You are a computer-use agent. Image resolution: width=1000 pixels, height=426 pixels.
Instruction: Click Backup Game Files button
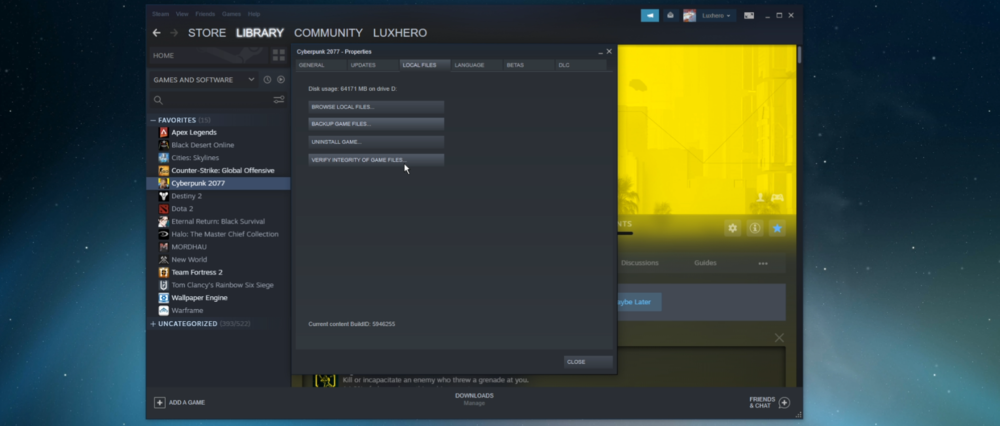click(x=376, y=124)
